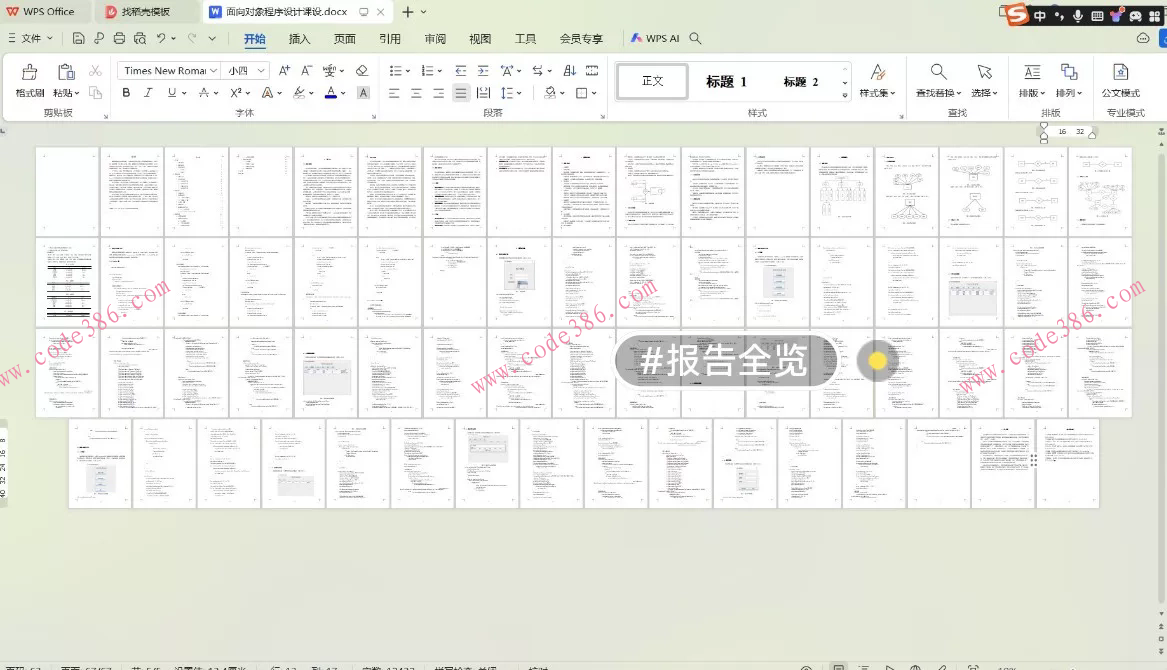Viewport: 1167px width, 670px height.
Task: Open the 审阅 review tab
Action: [x=435, y=39]
